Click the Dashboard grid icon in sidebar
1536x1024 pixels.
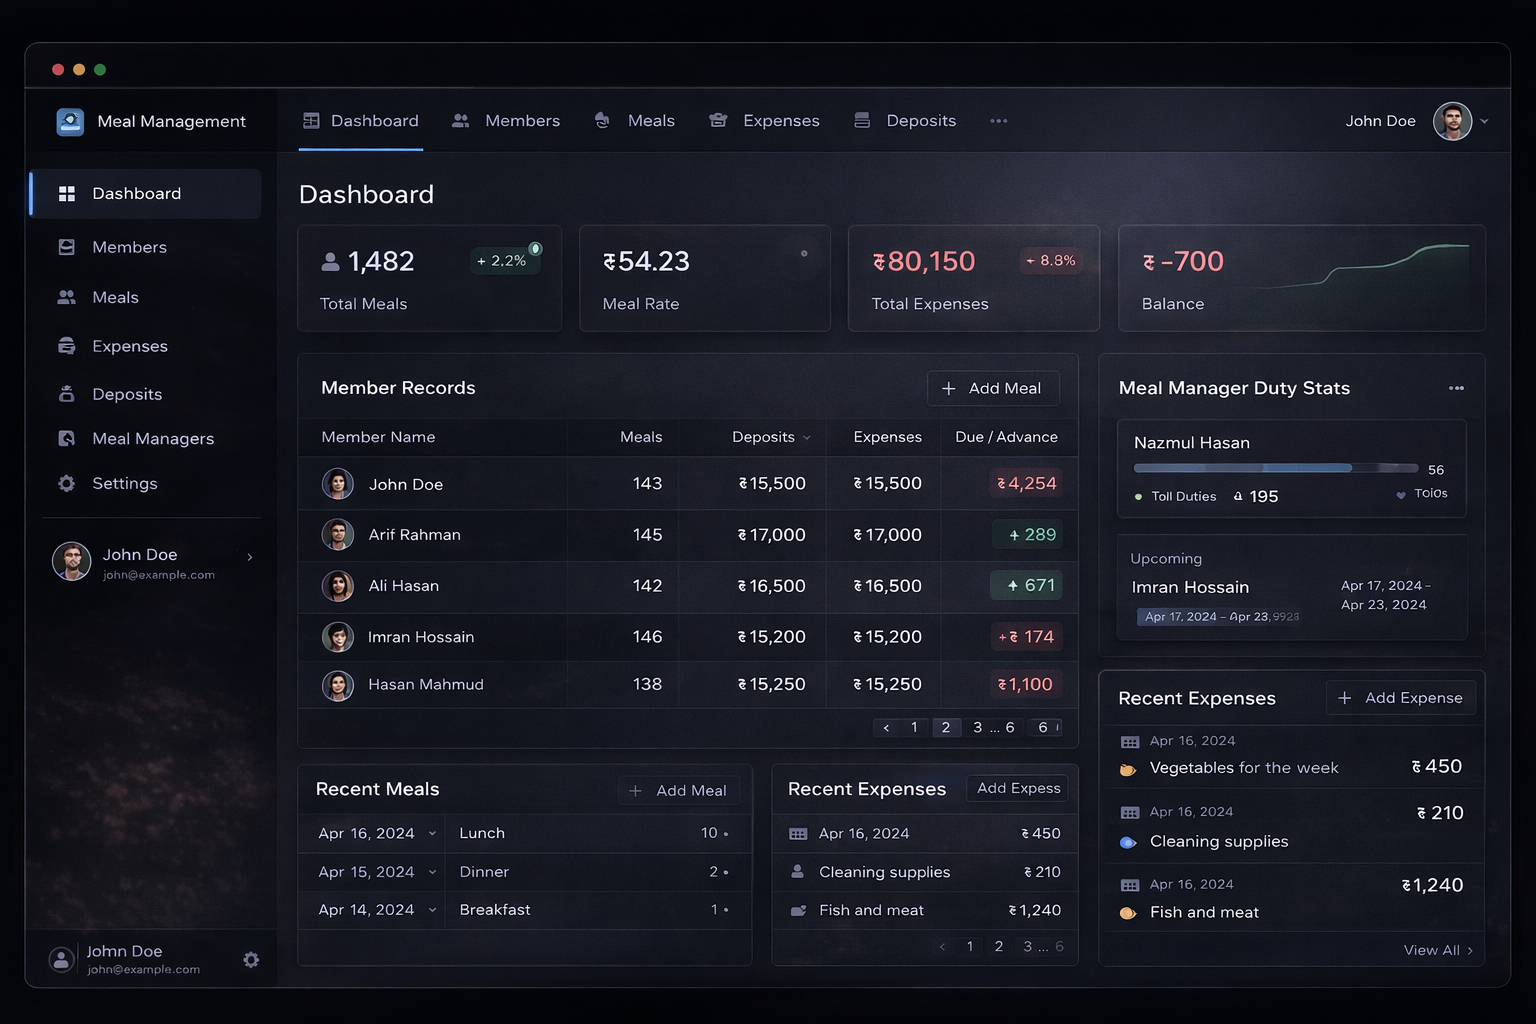tap(67, 194)
